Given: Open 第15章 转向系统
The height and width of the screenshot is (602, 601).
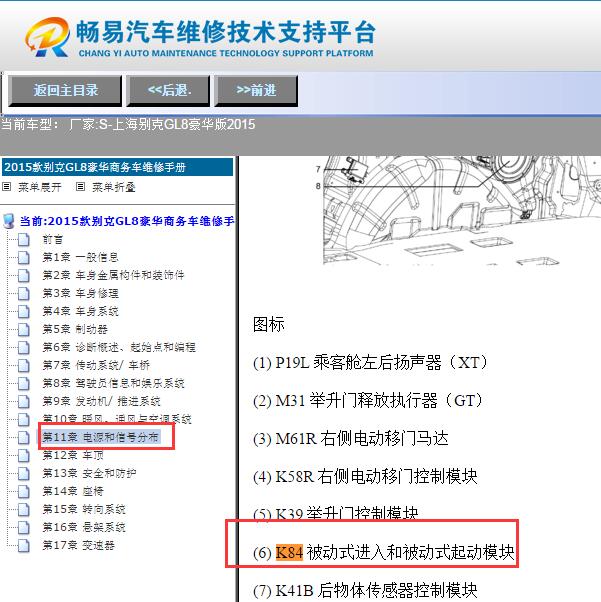Looking at the screenshot, I should (84, 509).
